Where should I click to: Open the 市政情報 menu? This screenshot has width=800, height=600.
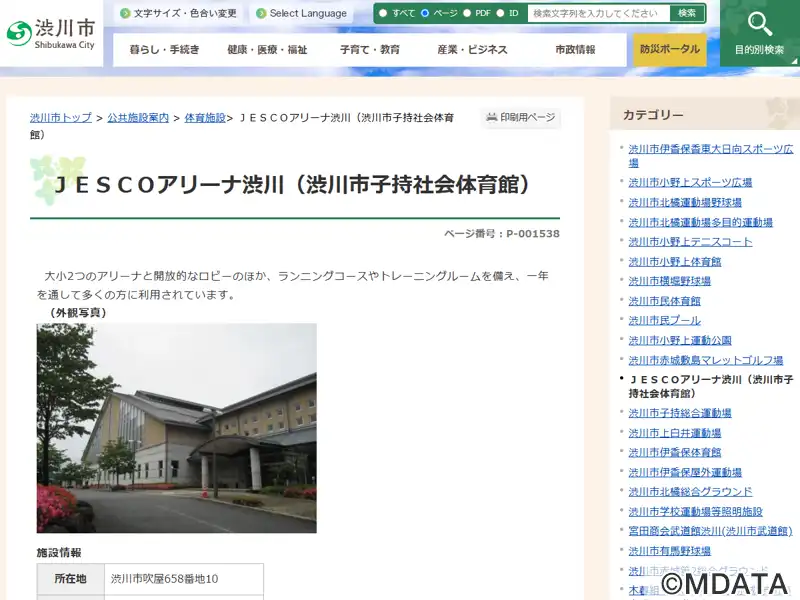pyautogui.click(x=575, y=50)
